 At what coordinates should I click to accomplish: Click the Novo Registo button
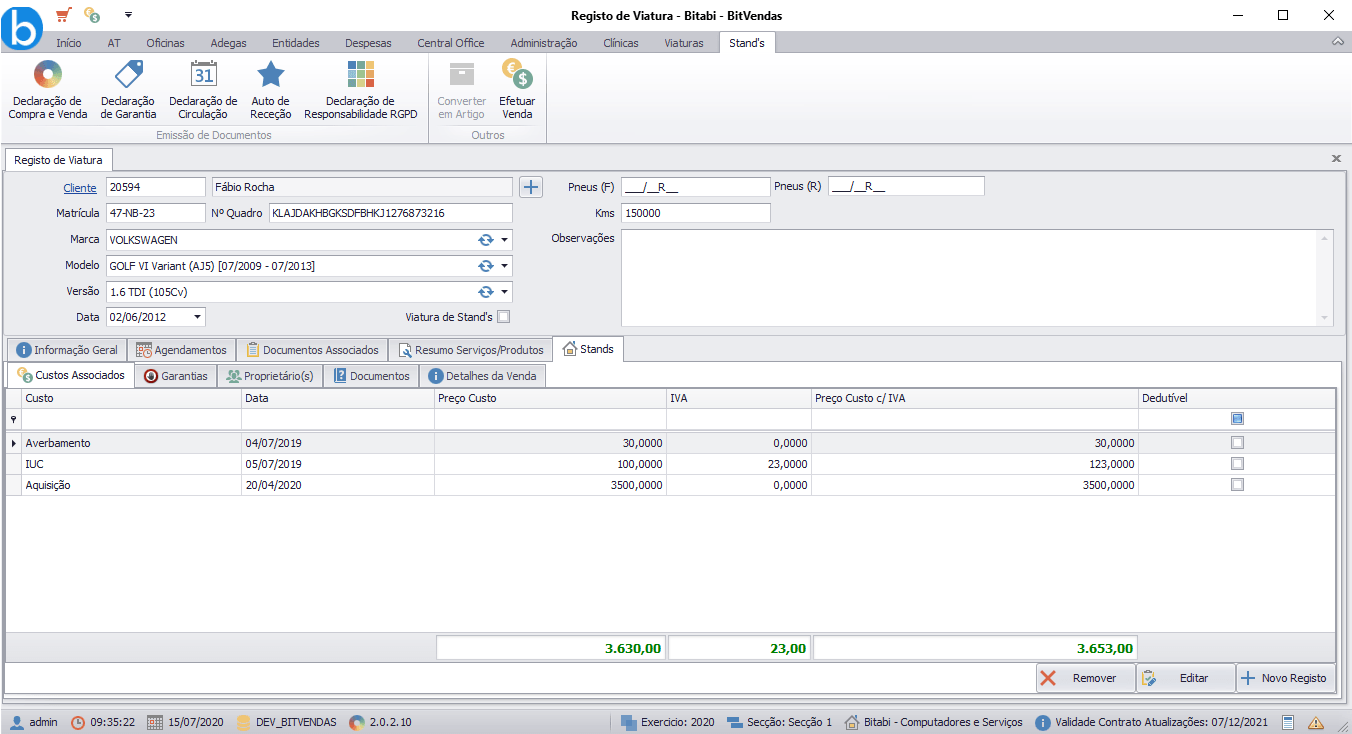point(1285,678)
